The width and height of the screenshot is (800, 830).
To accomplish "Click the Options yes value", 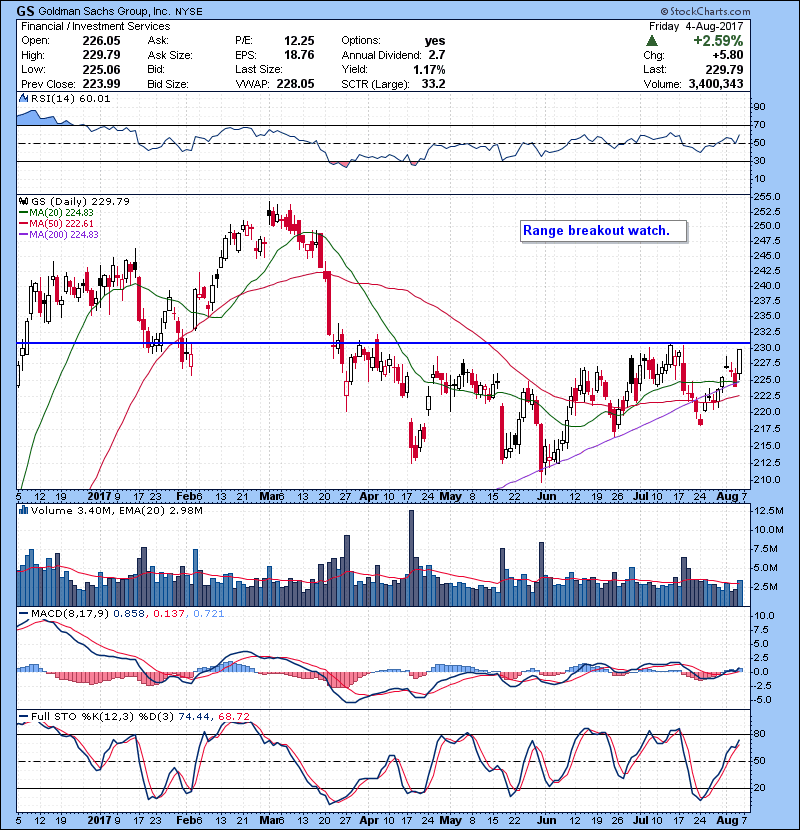I will pyautogui.click(x=435, y=41).
